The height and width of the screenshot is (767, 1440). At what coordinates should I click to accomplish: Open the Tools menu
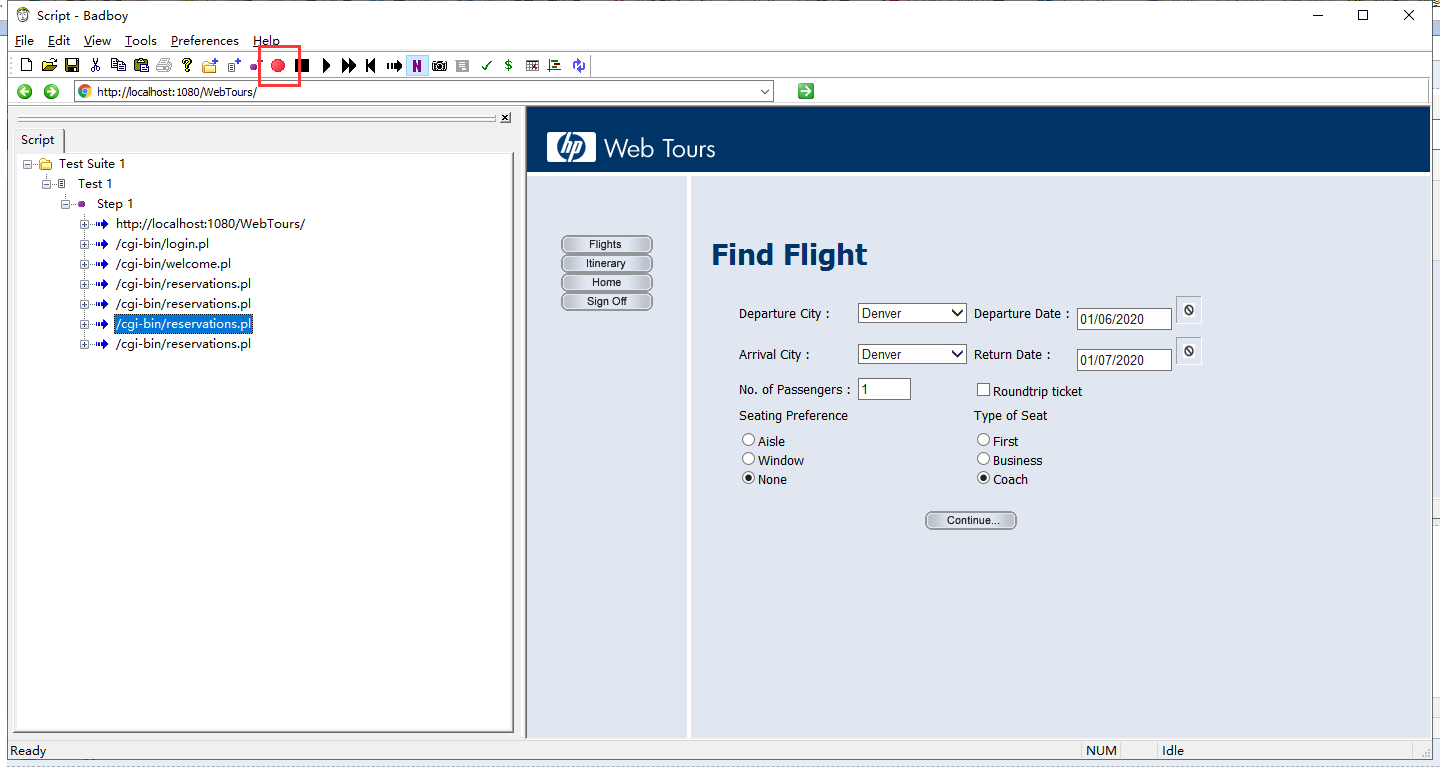(x=141, y=41)
